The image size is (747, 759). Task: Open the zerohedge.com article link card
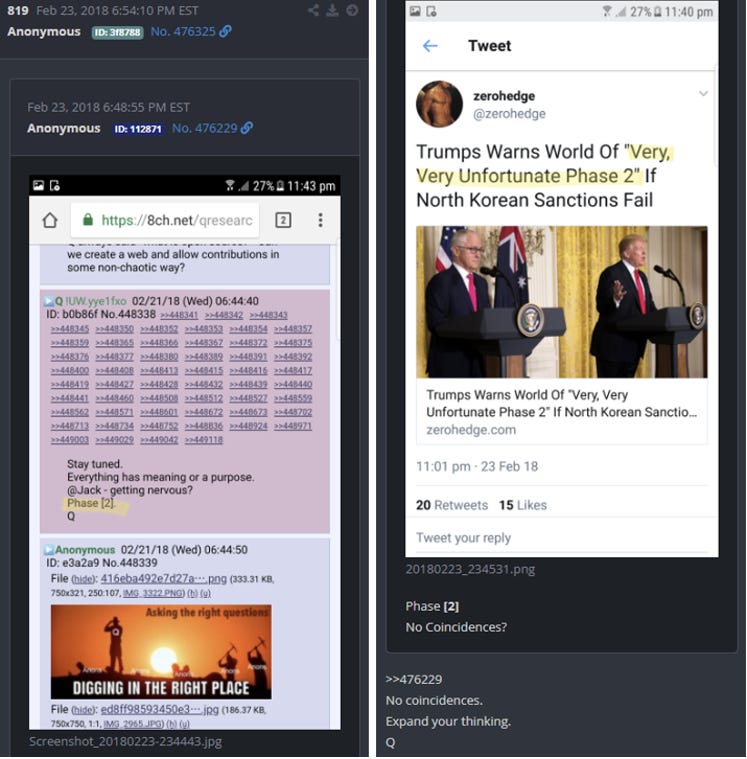[562, 335]
